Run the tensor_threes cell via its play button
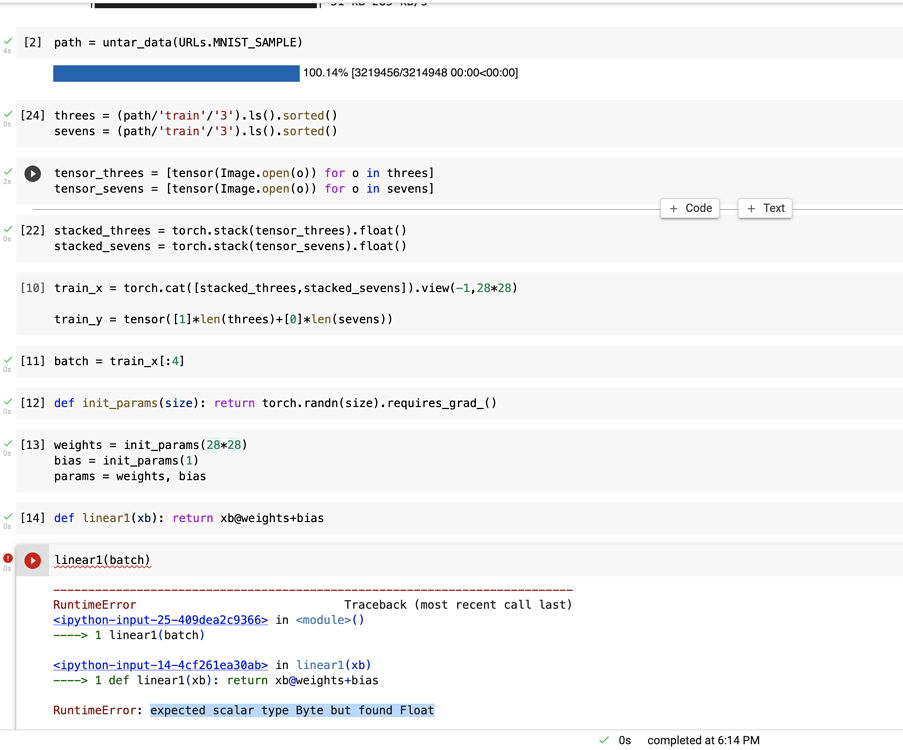The width and height of the screenshot is (903, 750). coord(33,173)
